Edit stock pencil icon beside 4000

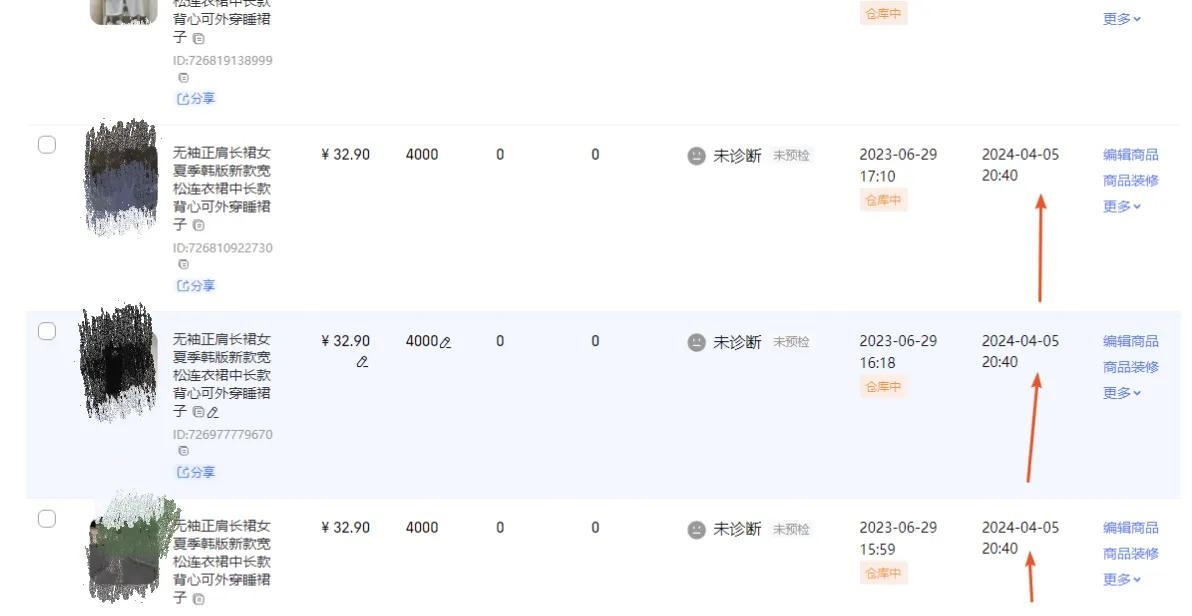445,343
